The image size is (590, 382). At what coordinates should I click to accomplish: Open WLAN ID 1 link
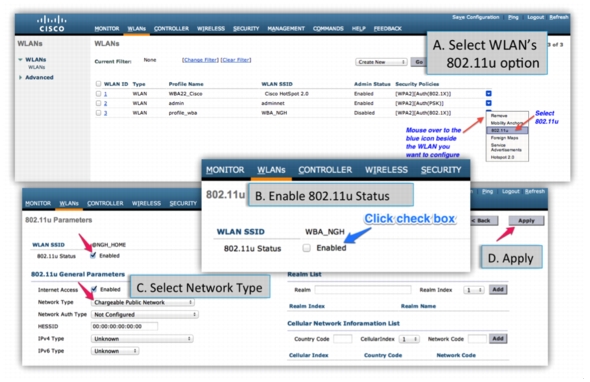click(105, 94)
